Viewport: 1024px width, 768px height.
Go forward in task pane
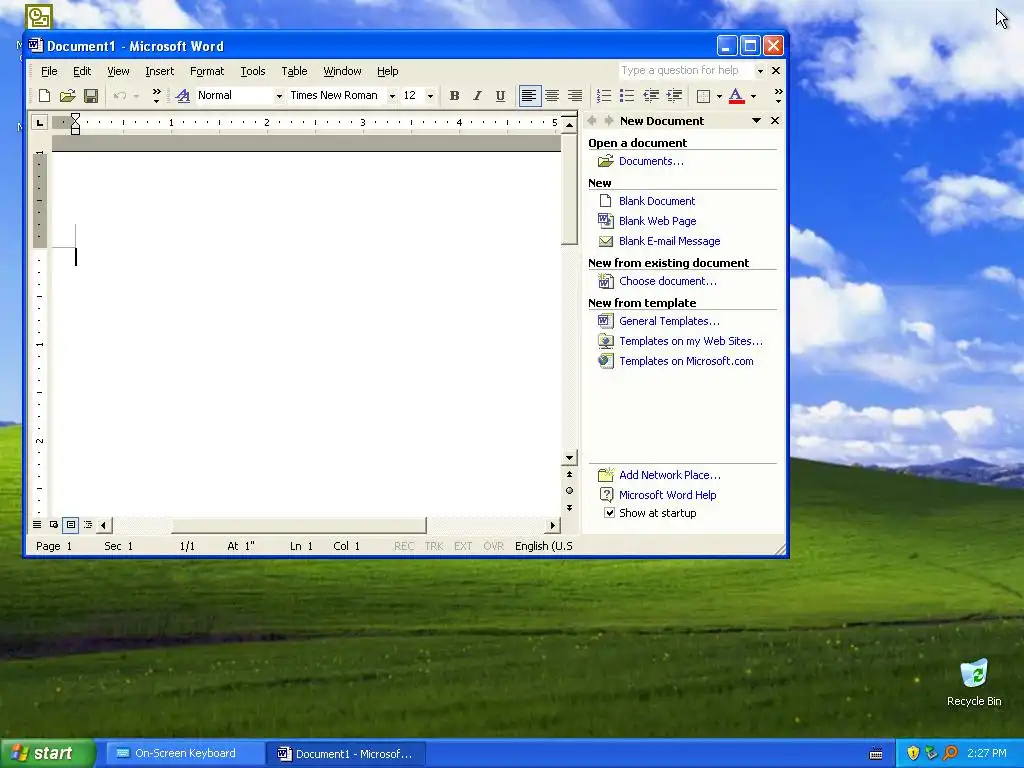pyautogui.click(x=609, y=121)
